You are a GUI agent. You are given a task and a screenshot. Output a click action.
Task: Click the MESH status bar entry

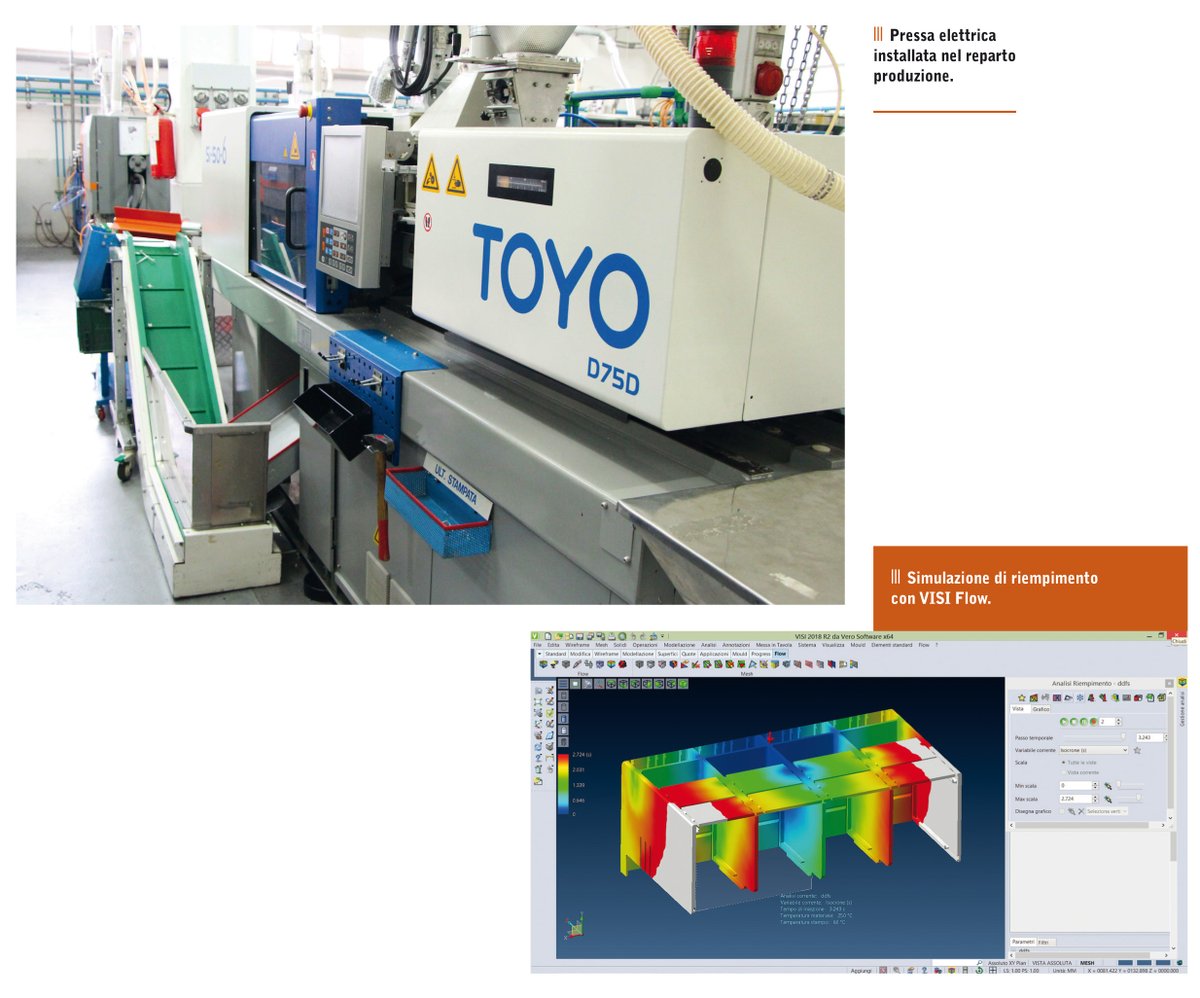pyautogui.click(x=1087, y=963)
